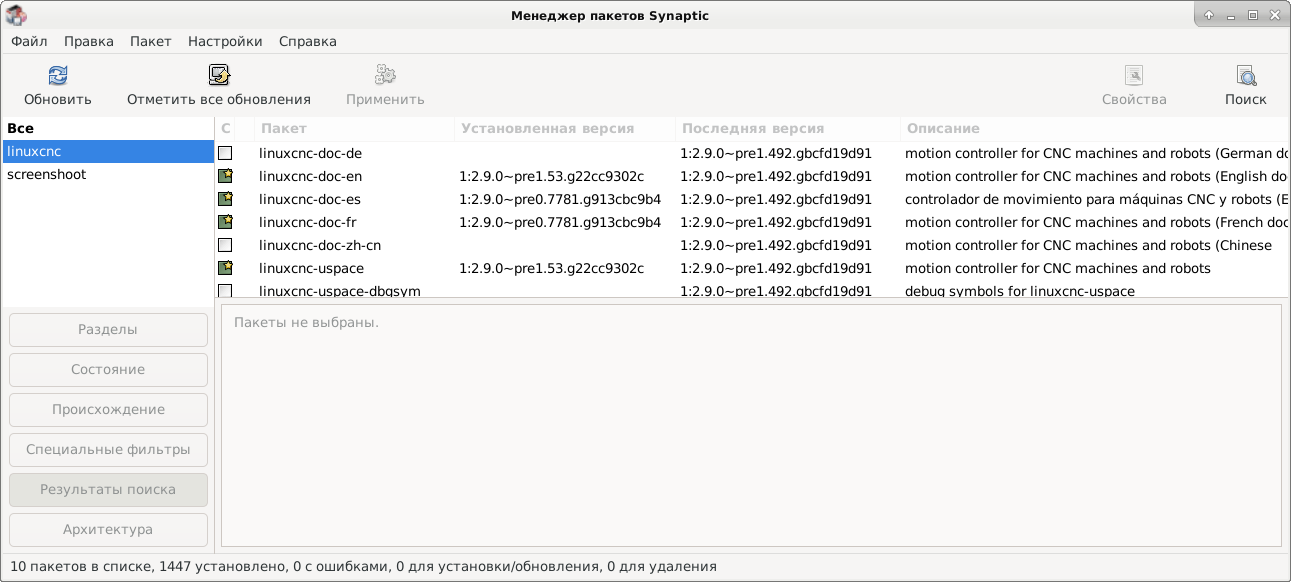Open the Настройки menu

point(225,41)
